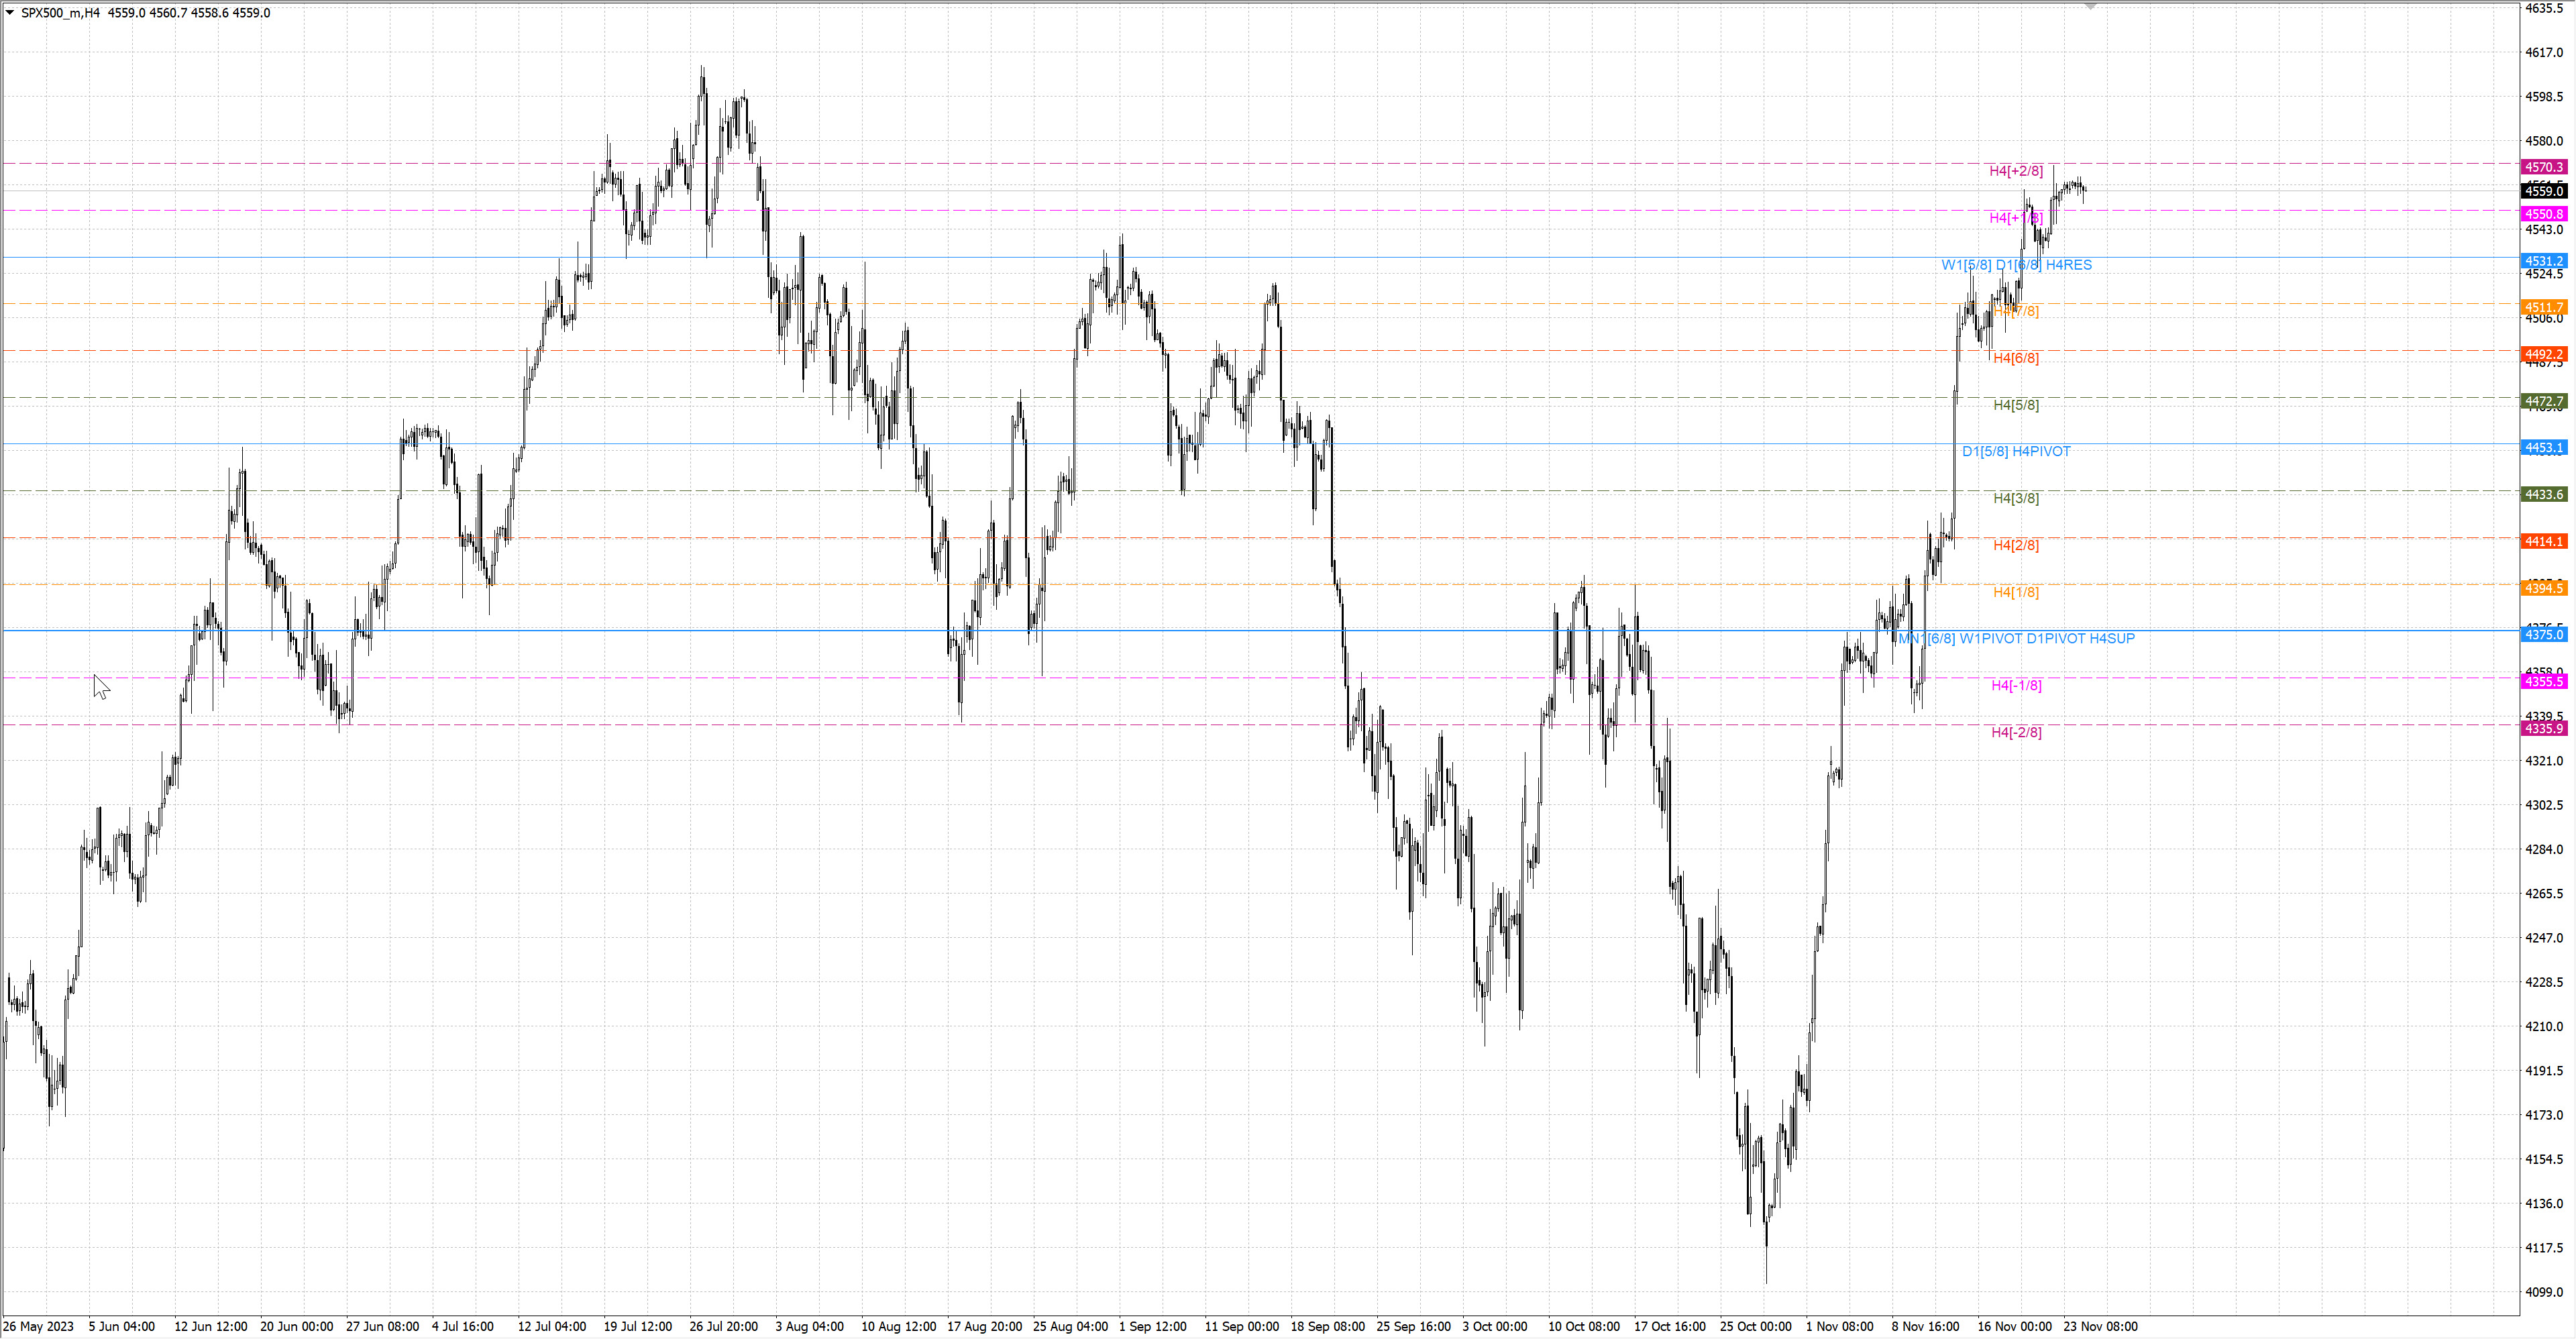Click the chart shift triangle marker at top
The width and height of the screenshot is (2576, 1339).
click(x=2090, y=7)
